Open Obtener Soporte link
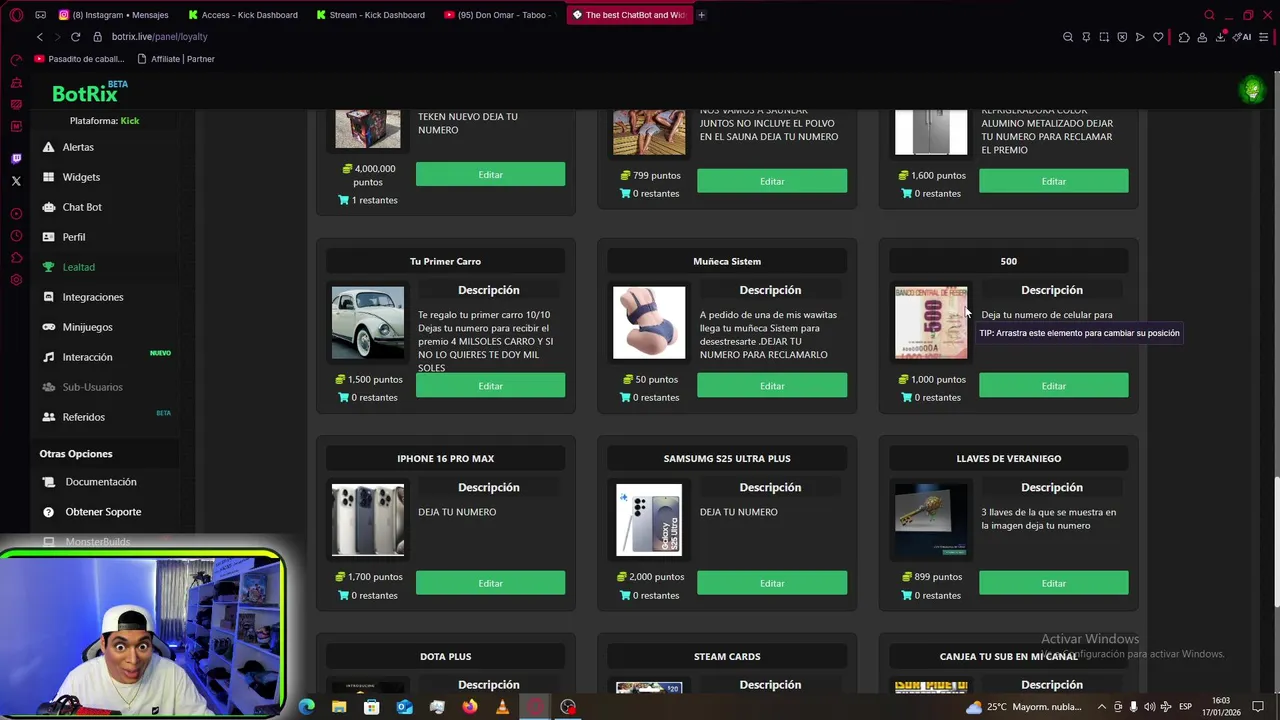1280x720 pixels. coord(103,512)
